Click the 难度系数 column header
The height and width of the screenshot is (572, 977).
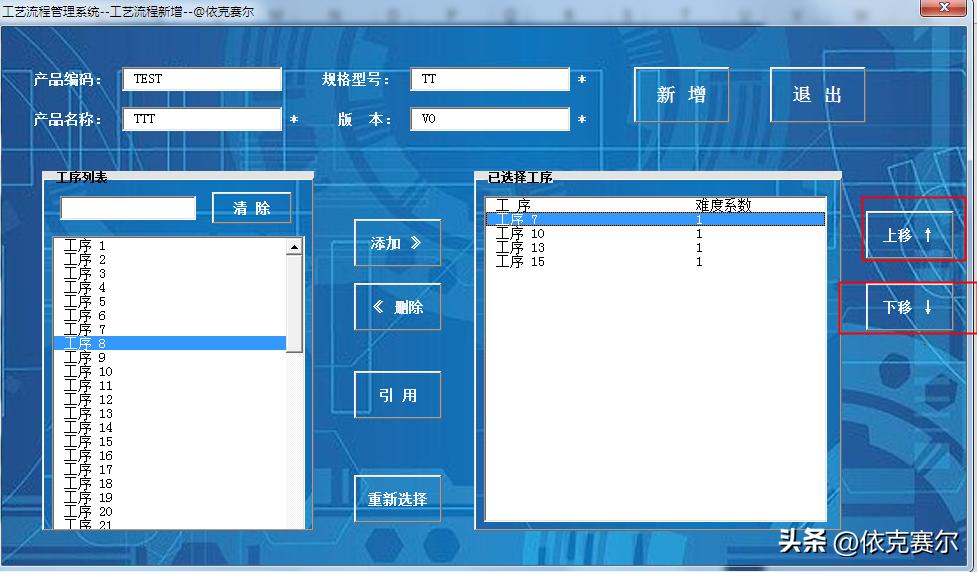(723, 205)
